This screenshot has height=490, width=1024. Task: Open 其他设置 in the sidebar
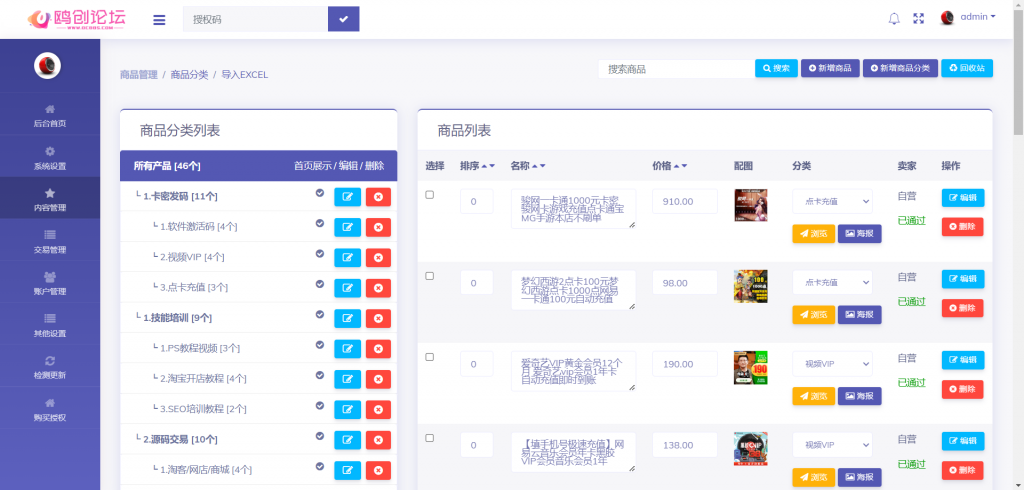point(50,325)
